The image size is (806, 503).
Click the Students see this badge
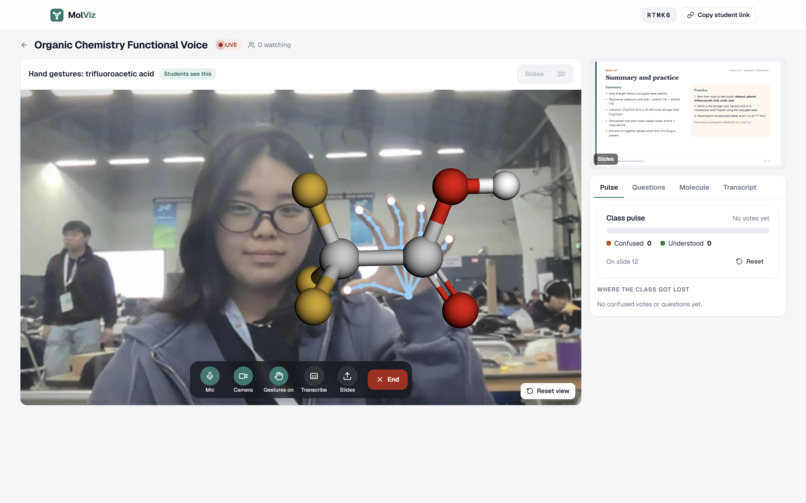pos(188,74)
